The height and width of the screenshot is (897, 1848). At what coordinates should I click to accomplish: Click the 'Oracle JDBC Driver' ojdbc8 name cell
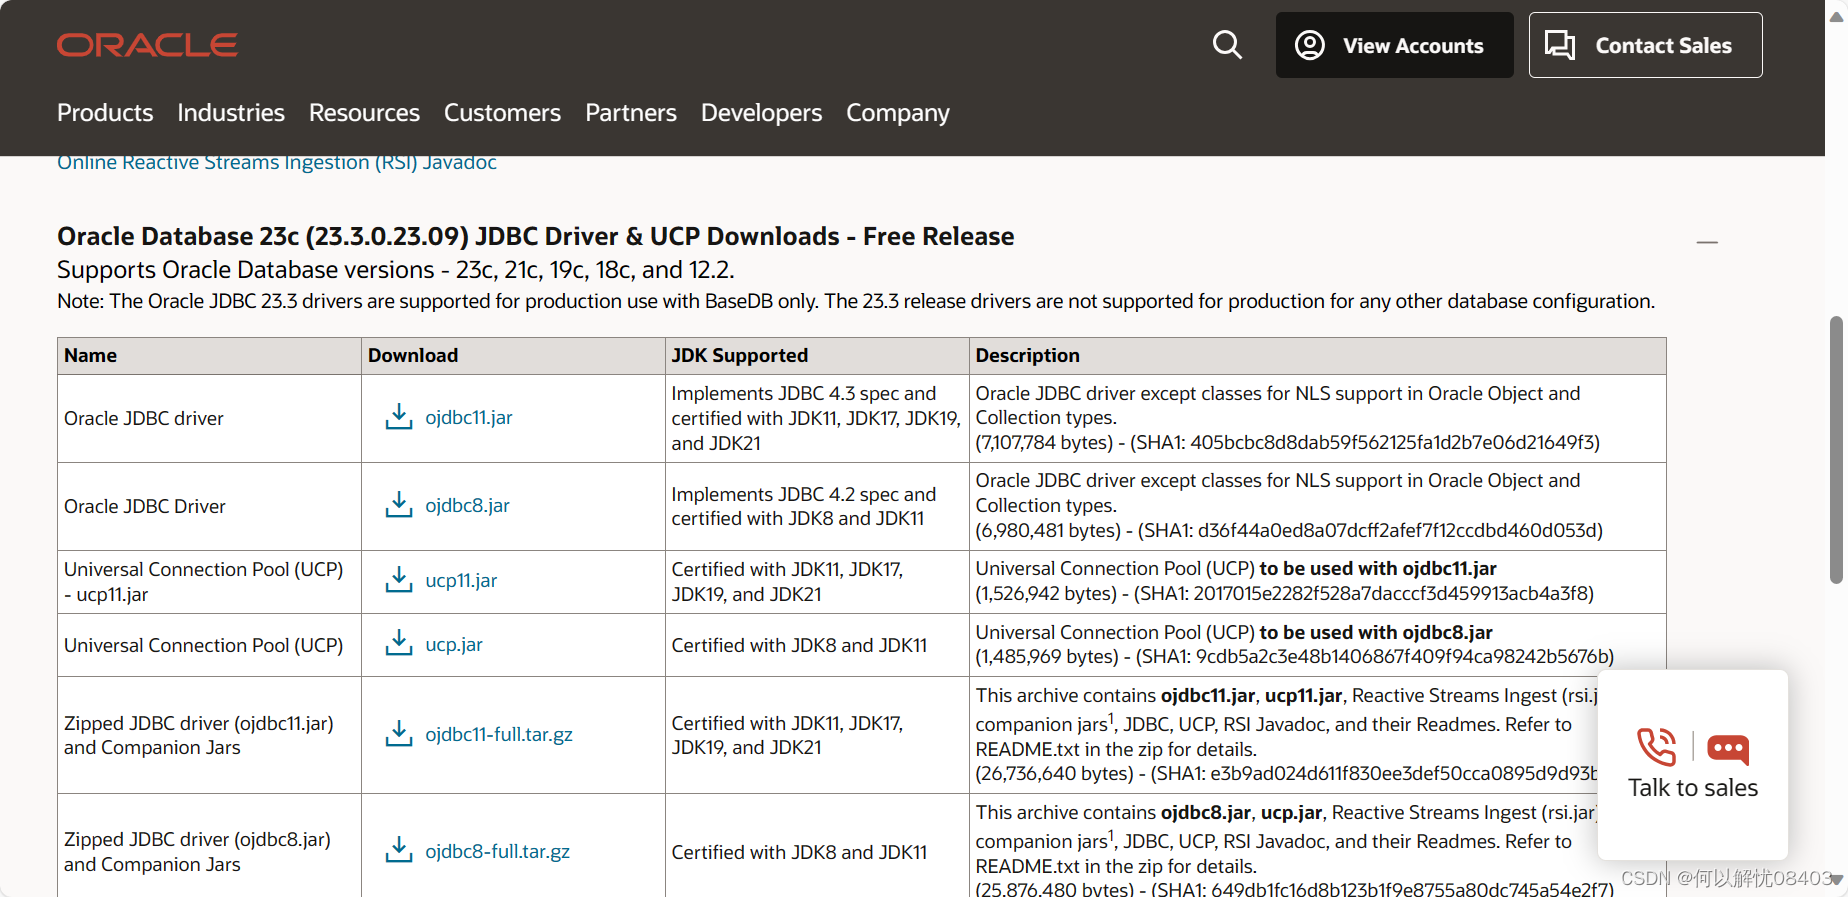(209, 506)
